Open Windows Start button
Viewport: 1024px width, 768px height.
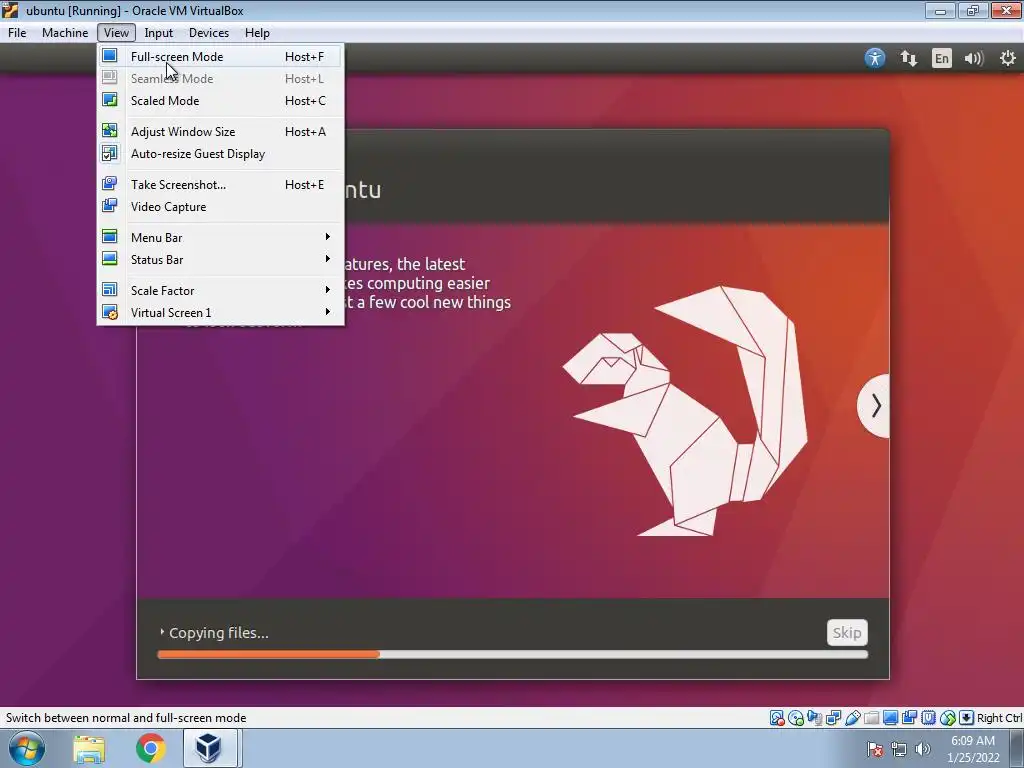pos(27,748)
